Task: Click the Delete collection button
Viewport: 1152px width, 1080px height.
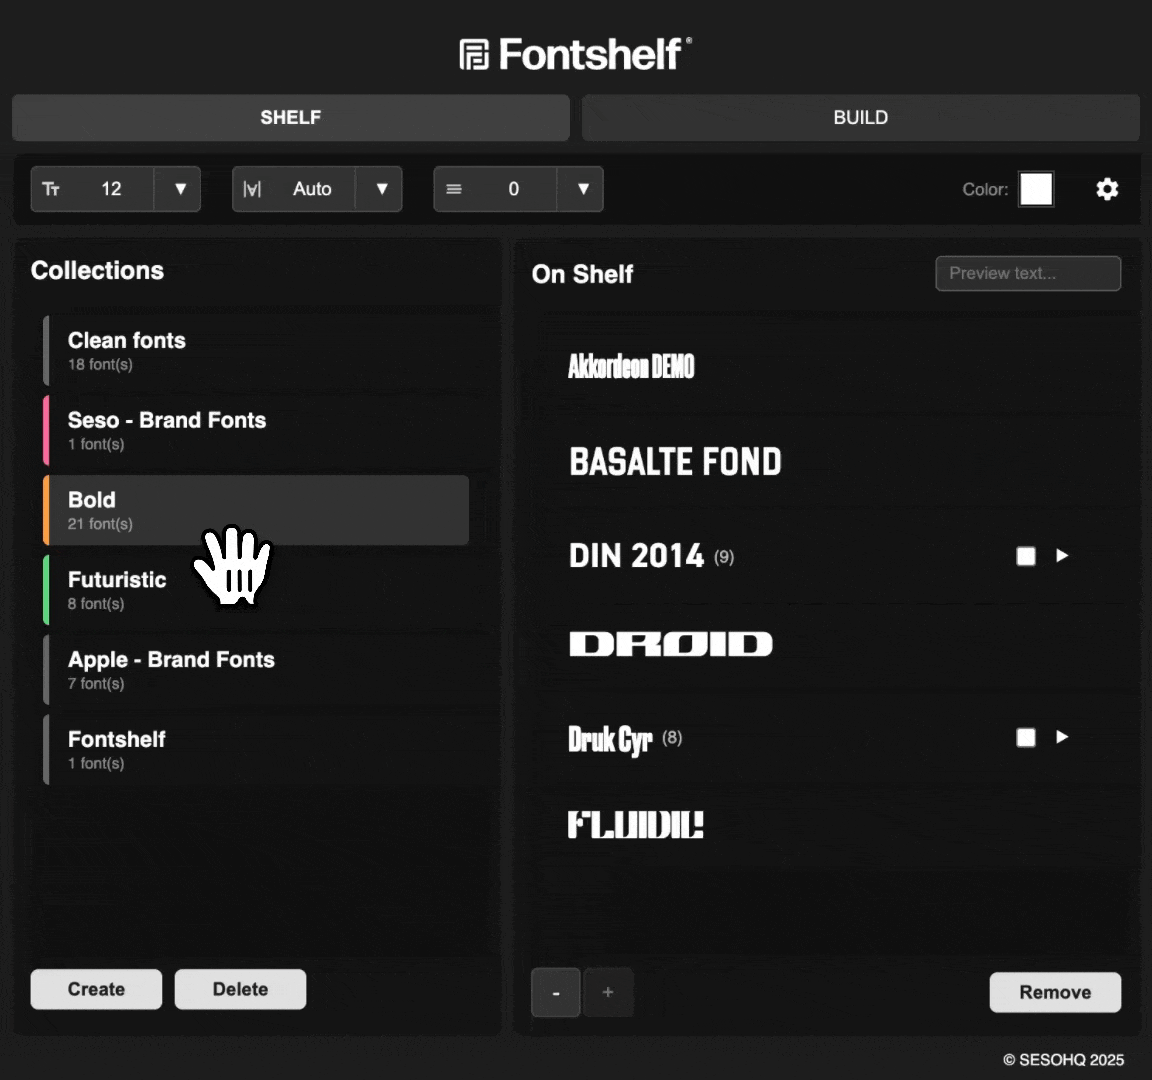Action: (240, 989)
